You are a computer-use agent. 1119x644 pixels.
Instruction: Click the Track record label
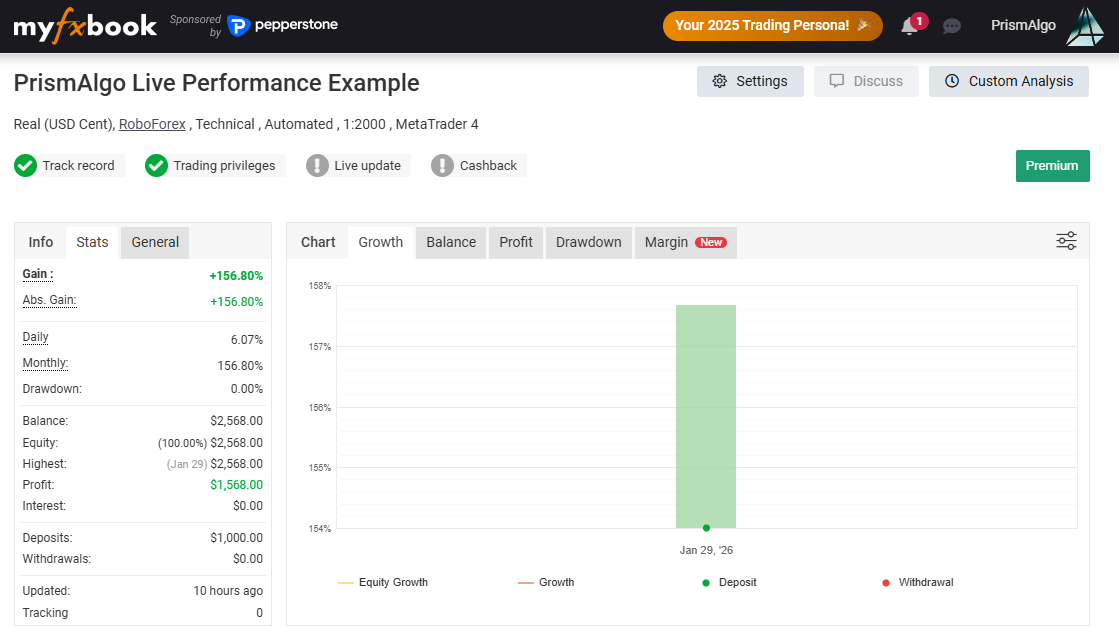(x=79, y=166)
